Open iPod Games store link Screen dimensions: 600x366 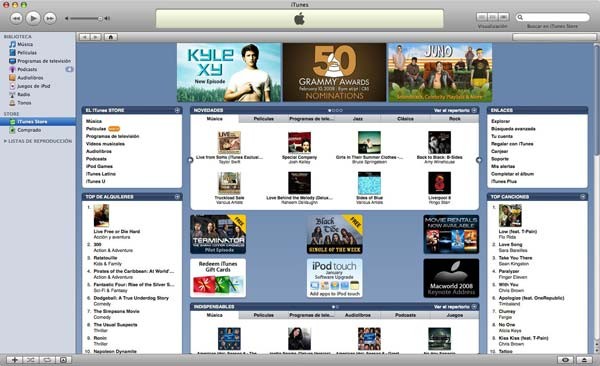coord(99,167)
